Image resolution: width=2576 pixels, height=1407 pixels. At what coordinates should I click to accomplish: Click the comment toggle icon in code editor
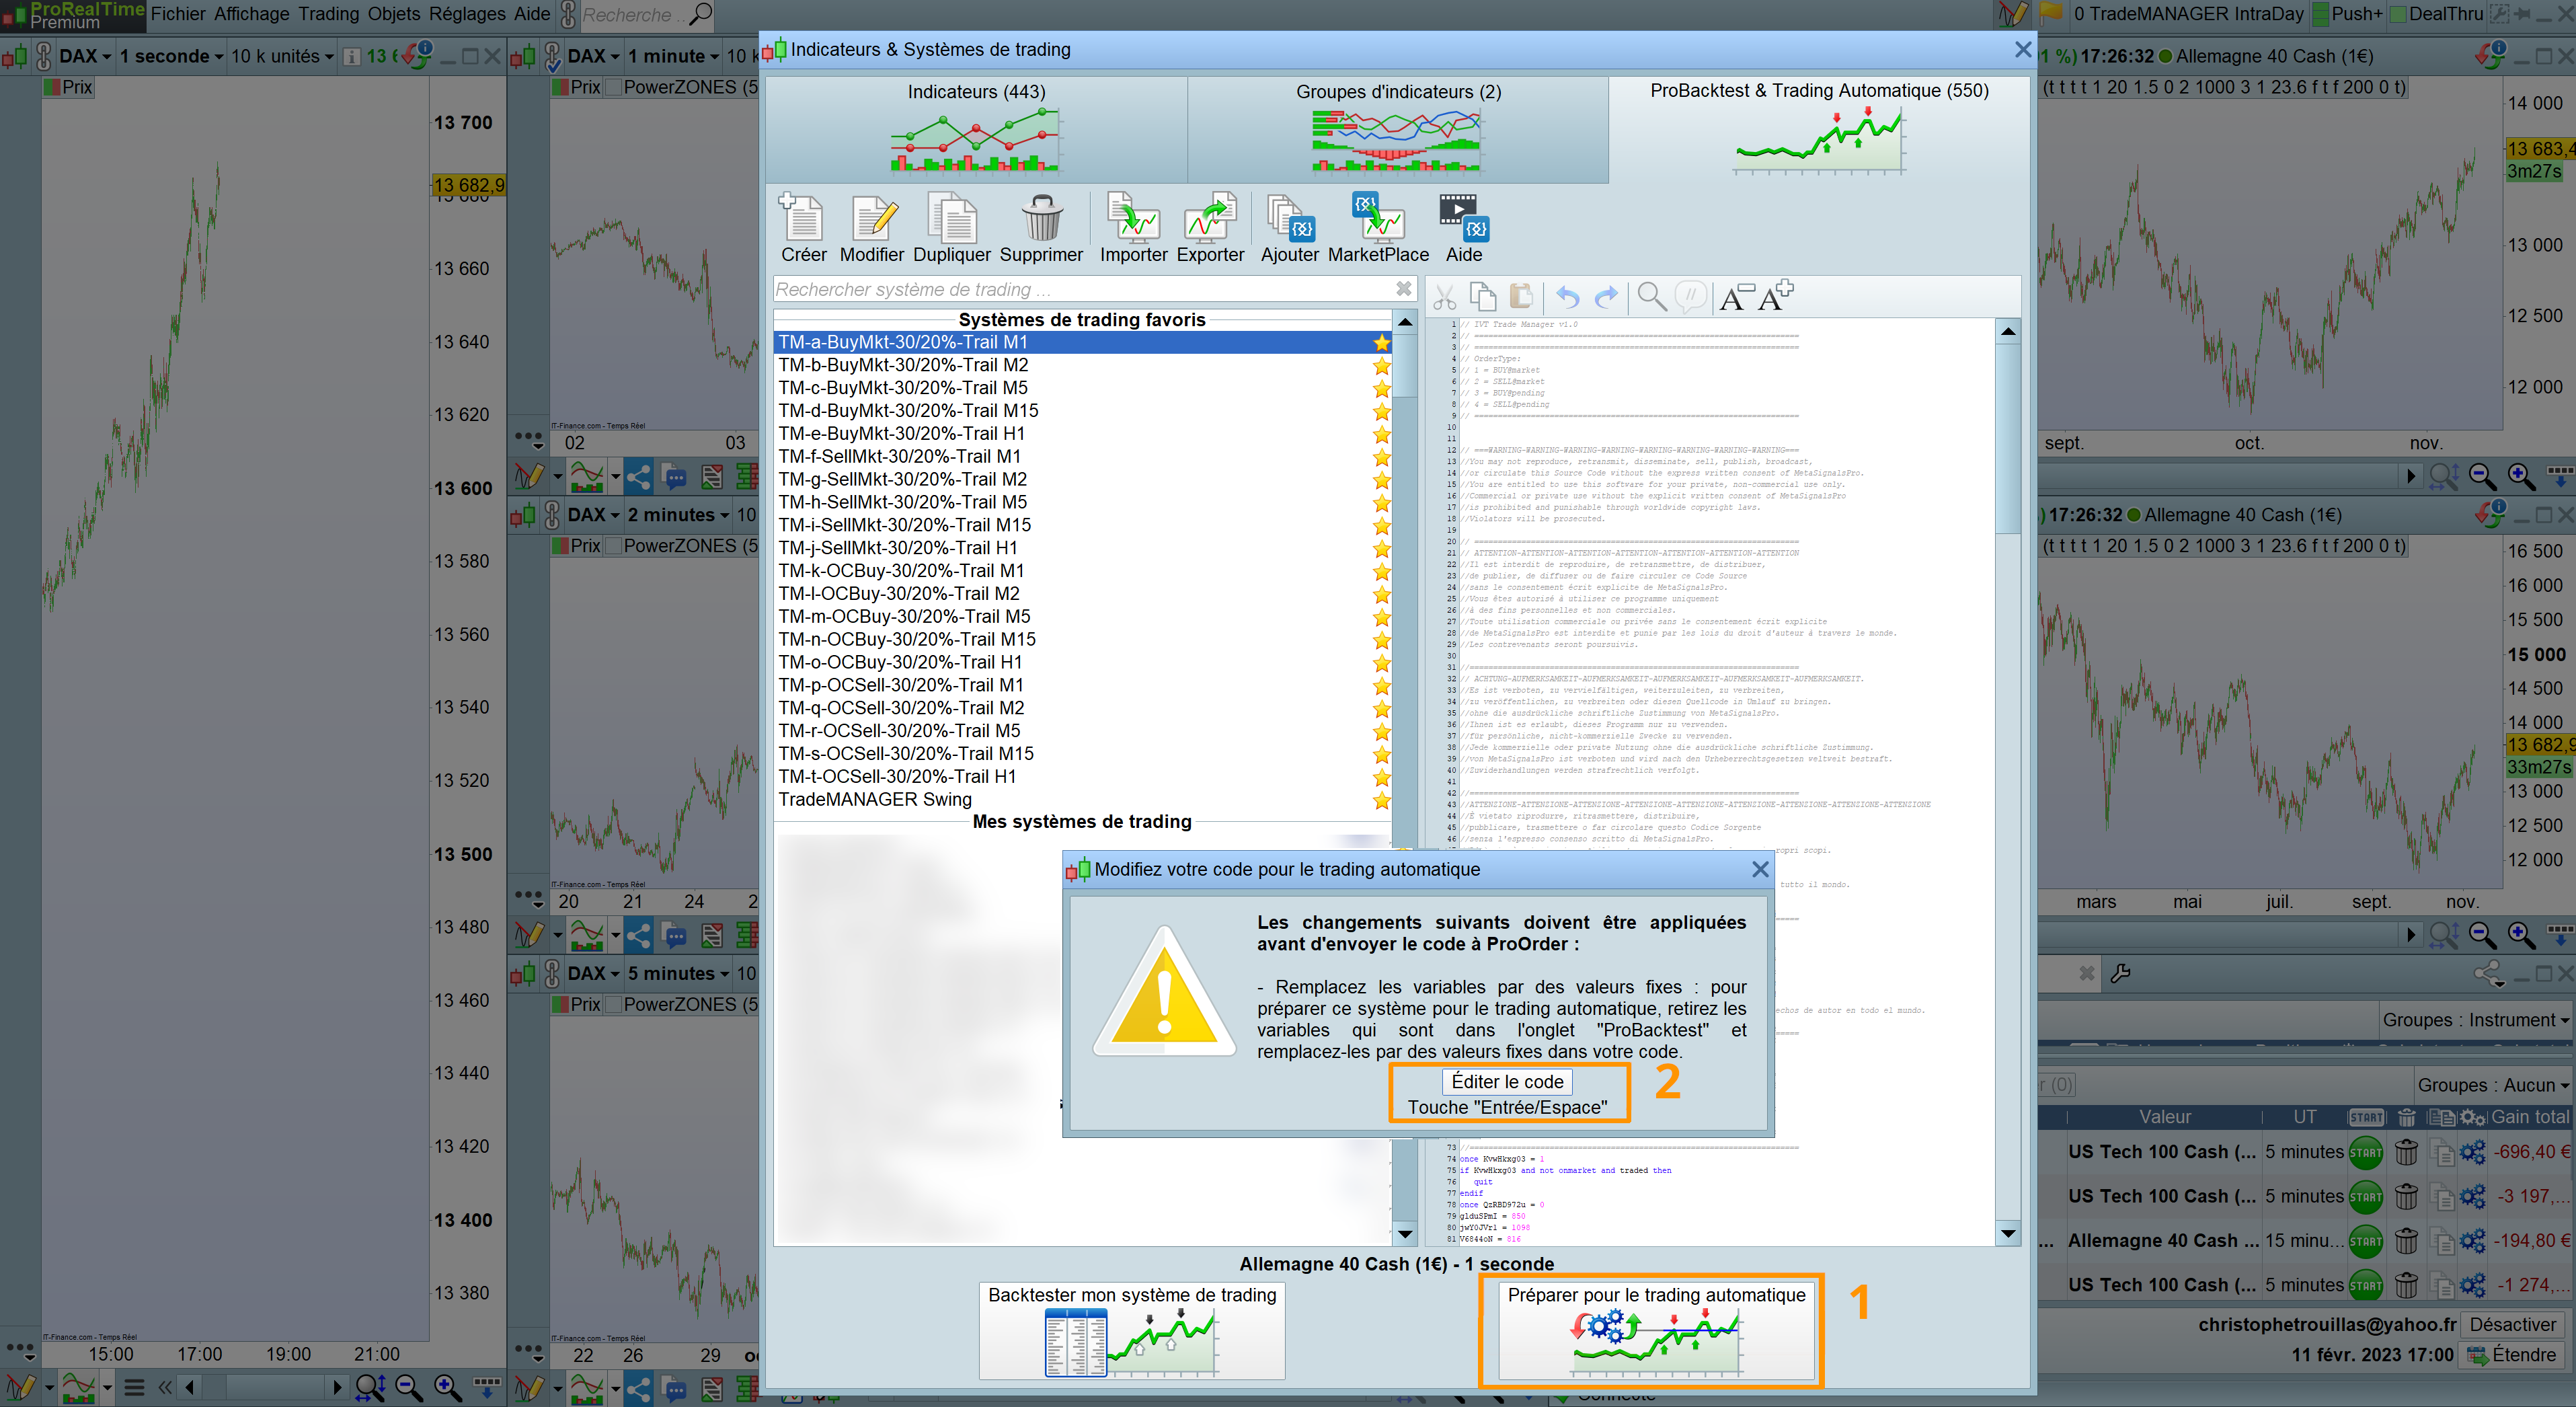tap(1690, 297)
